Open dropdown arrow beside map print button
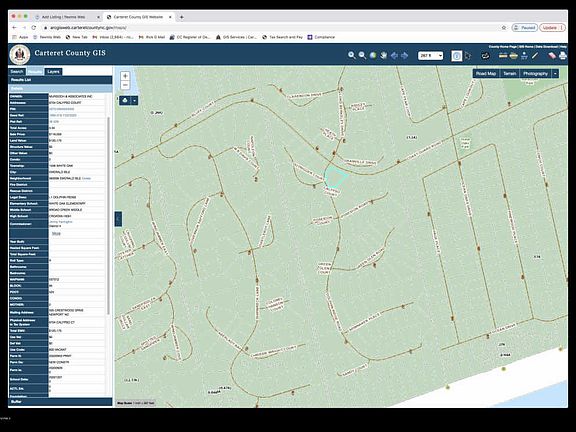 (135, 100)
